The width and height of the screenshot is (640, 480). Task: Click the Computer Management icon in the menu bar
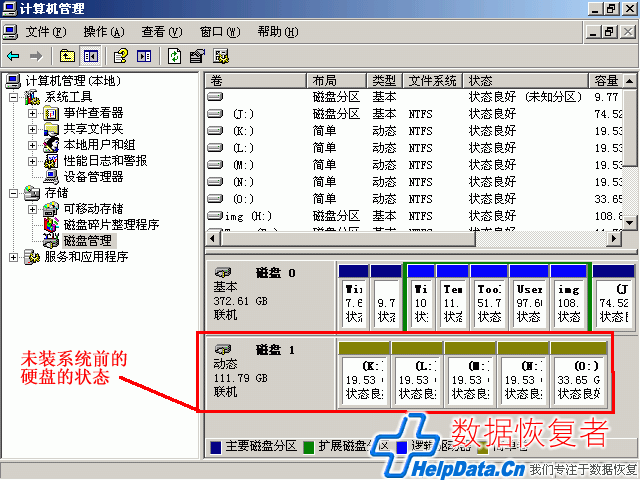click(10, 32)
